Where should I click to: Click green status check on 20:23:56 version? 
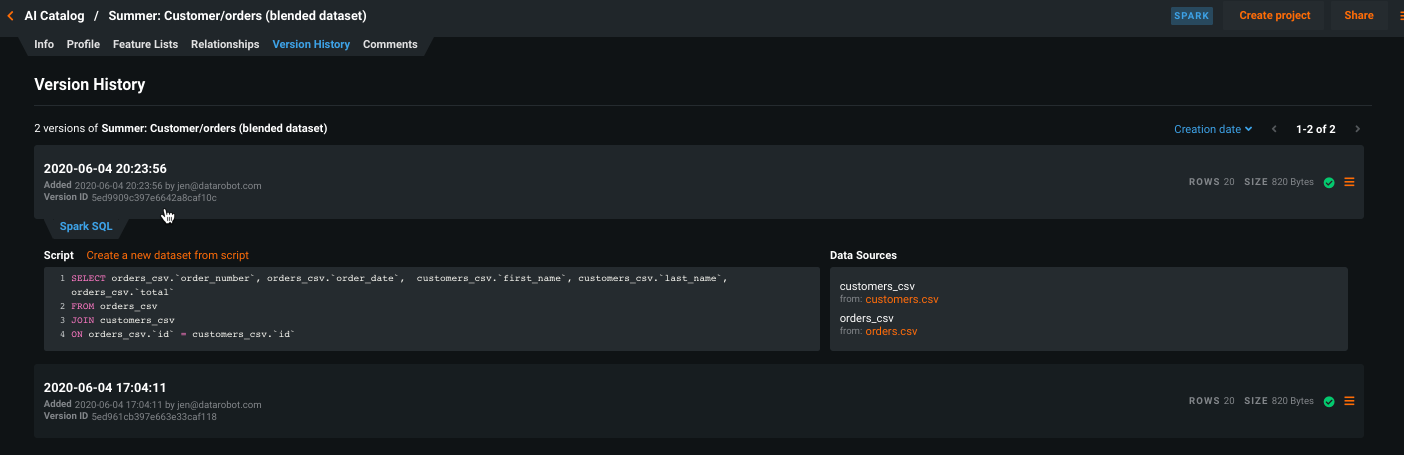[1329, 183]
